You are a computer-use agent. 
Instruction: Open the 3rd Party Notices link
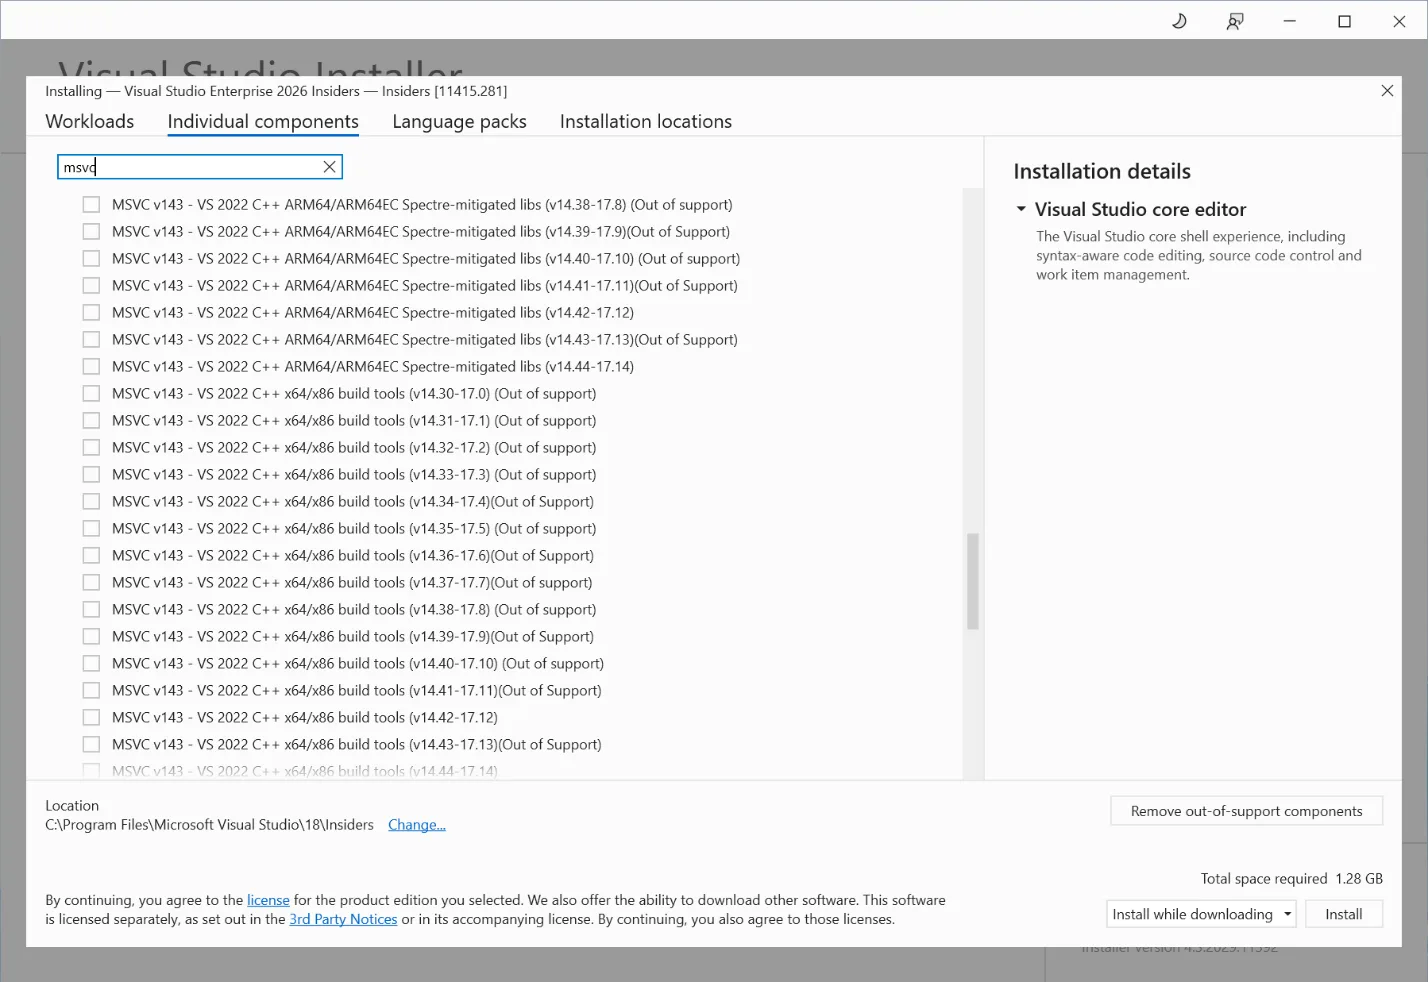(343, 918)
